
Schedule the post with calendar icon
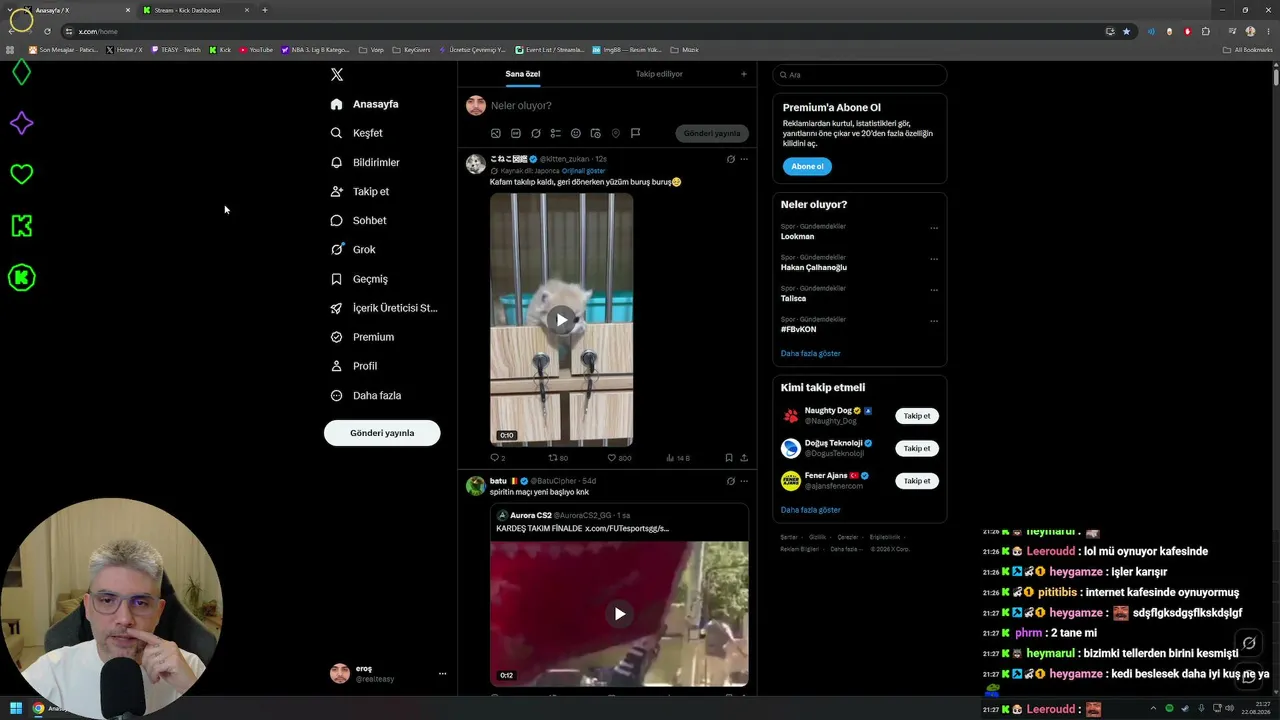[x=596, y=133]
